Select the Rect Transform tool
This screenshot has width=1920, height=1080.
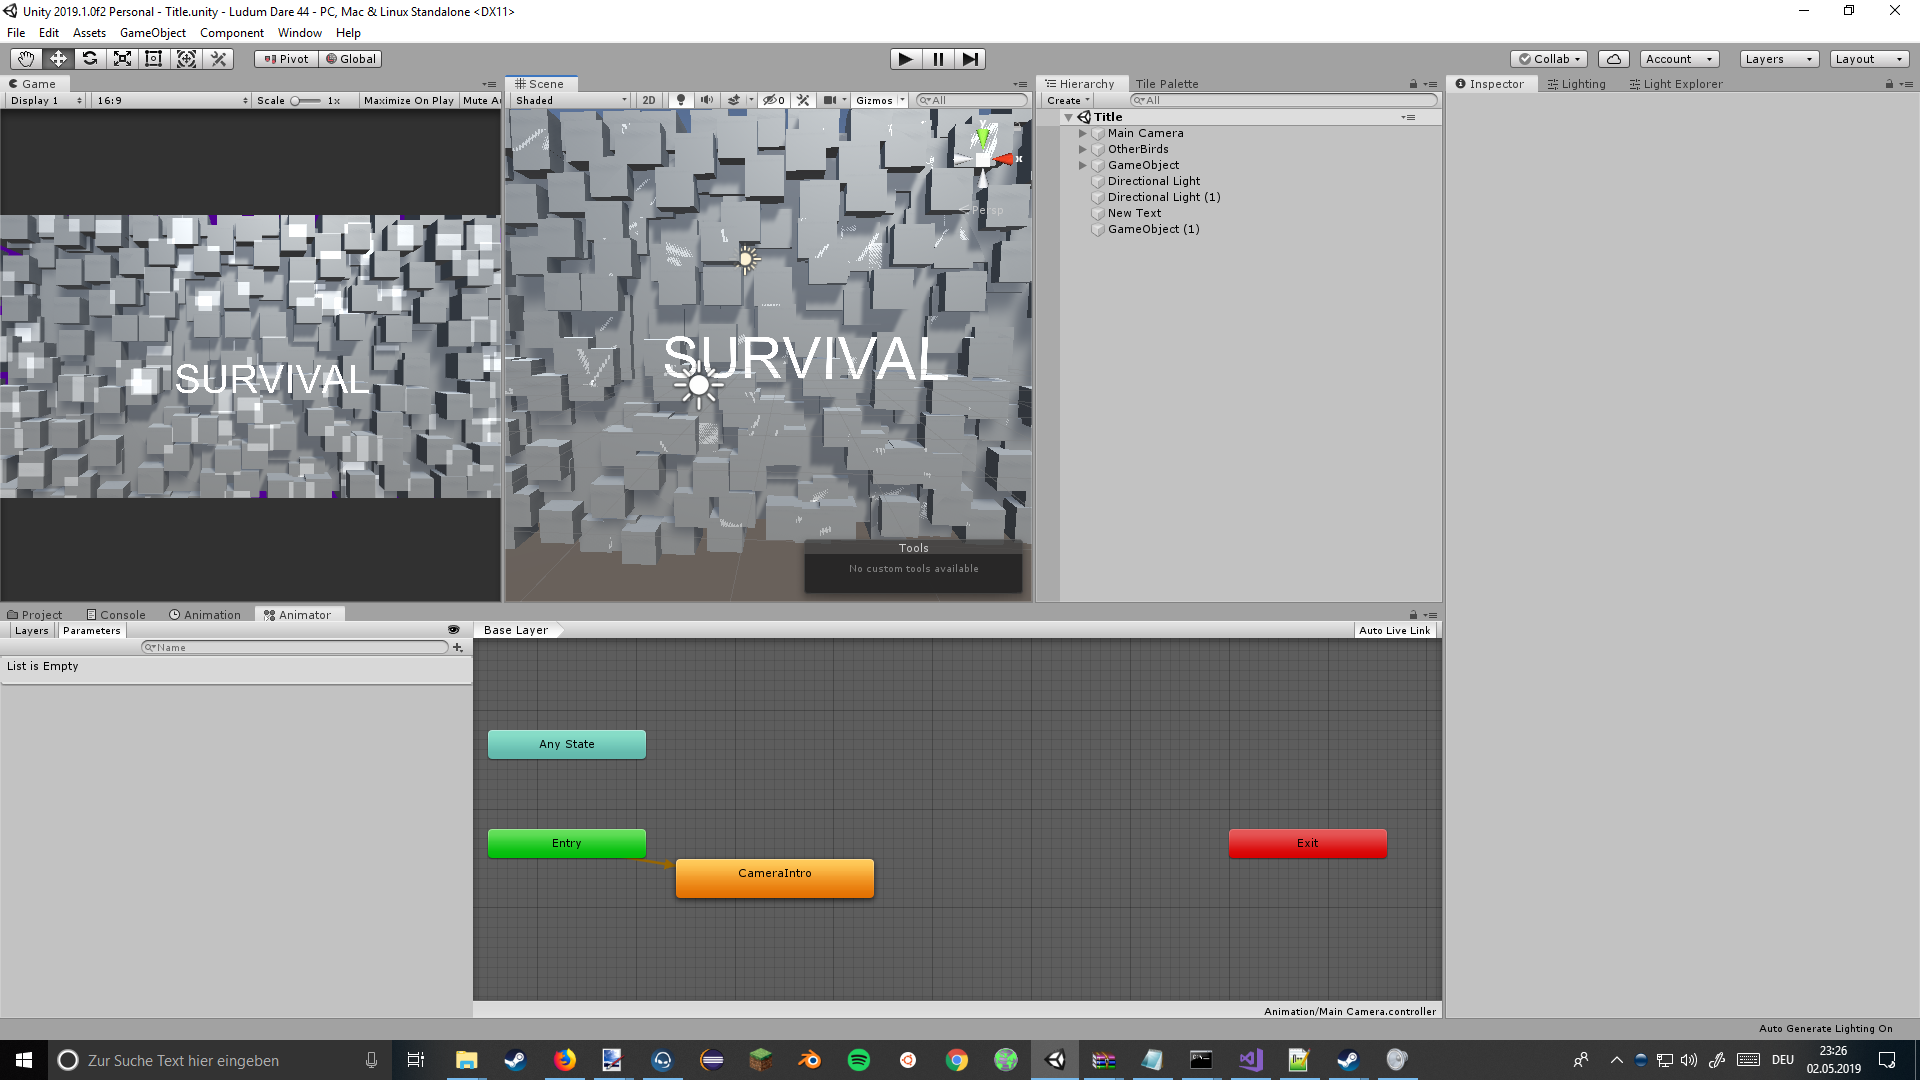(x=154, y=59)
